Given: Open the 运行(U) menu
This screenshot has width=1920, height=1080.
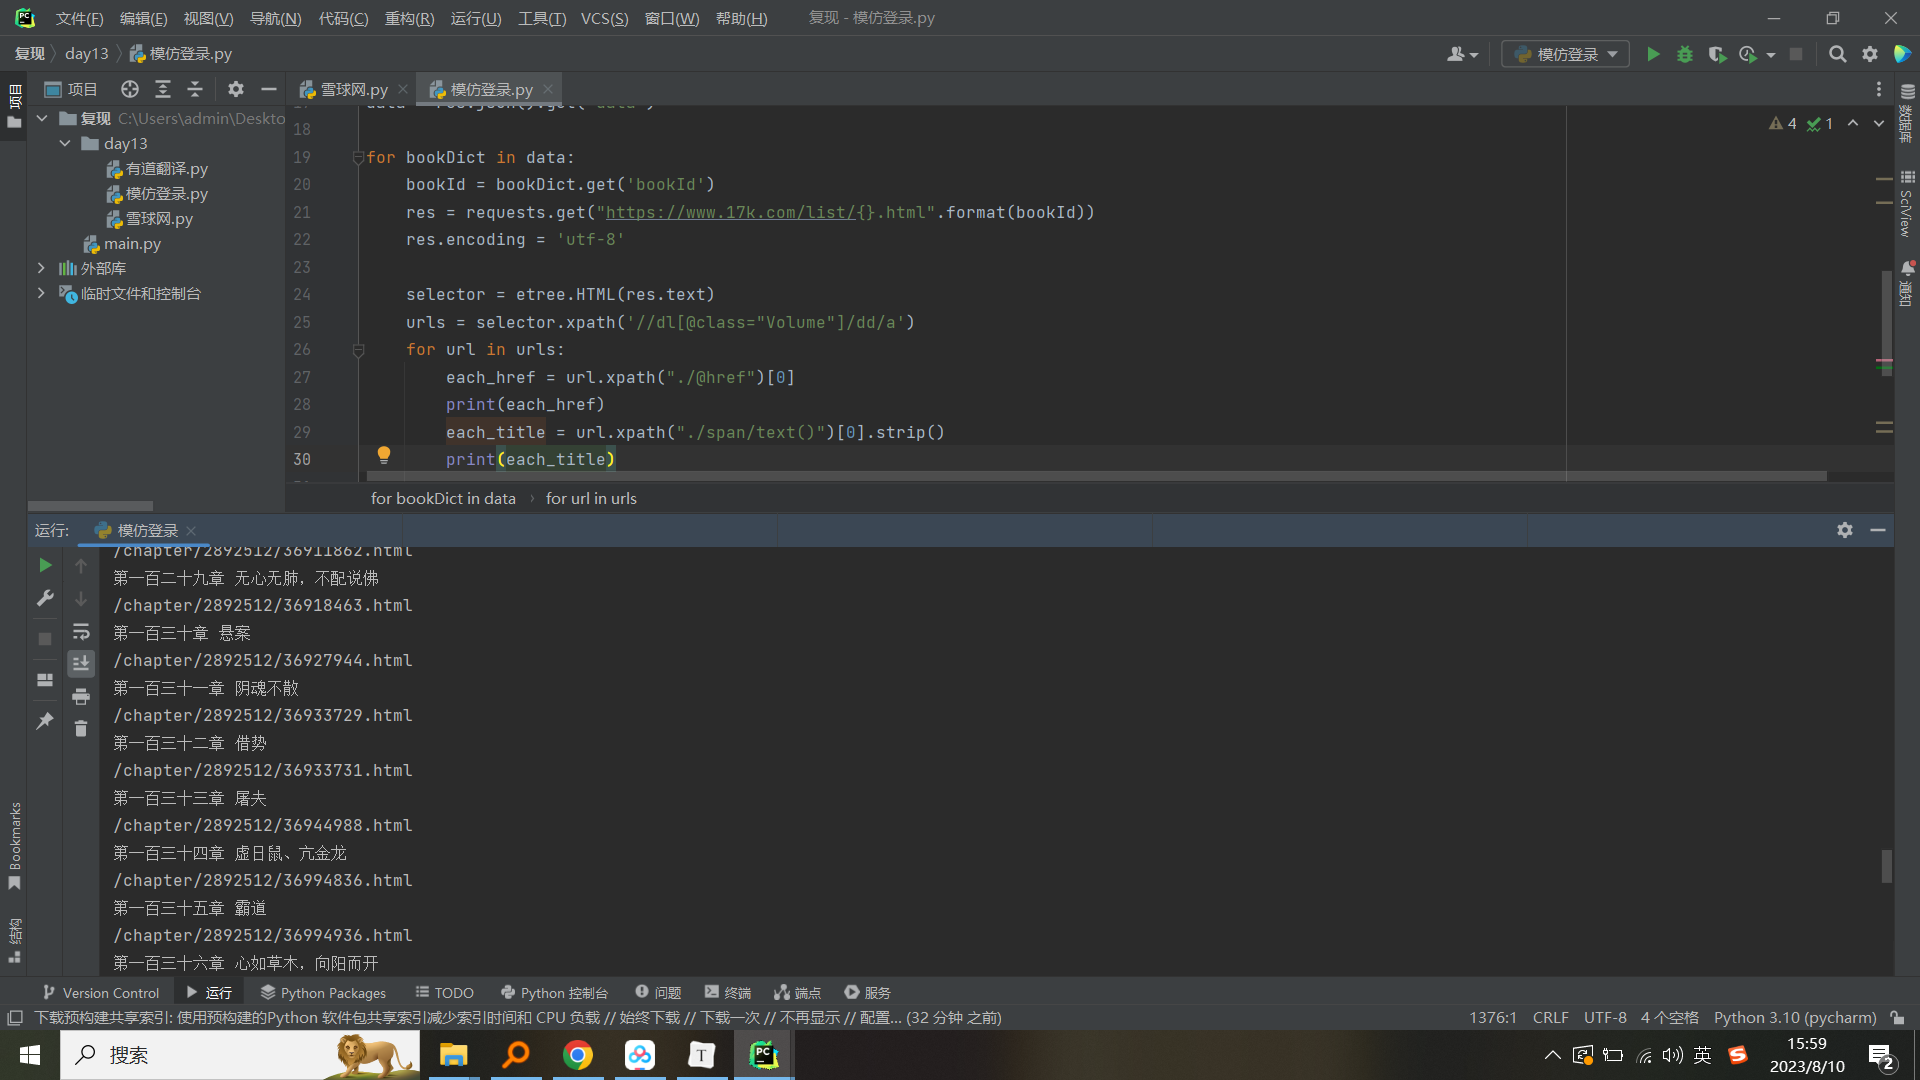Looking at the screenshot, I should (x=477, y=17).
